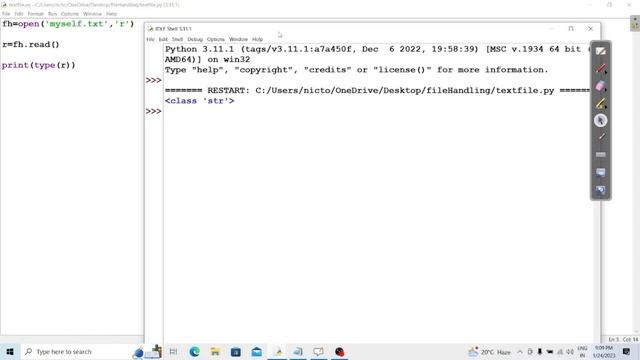This screenshot has width=640, height=360.
Task: Open the clock showing 9:09 PM
Action: click(x=604, y=351)
